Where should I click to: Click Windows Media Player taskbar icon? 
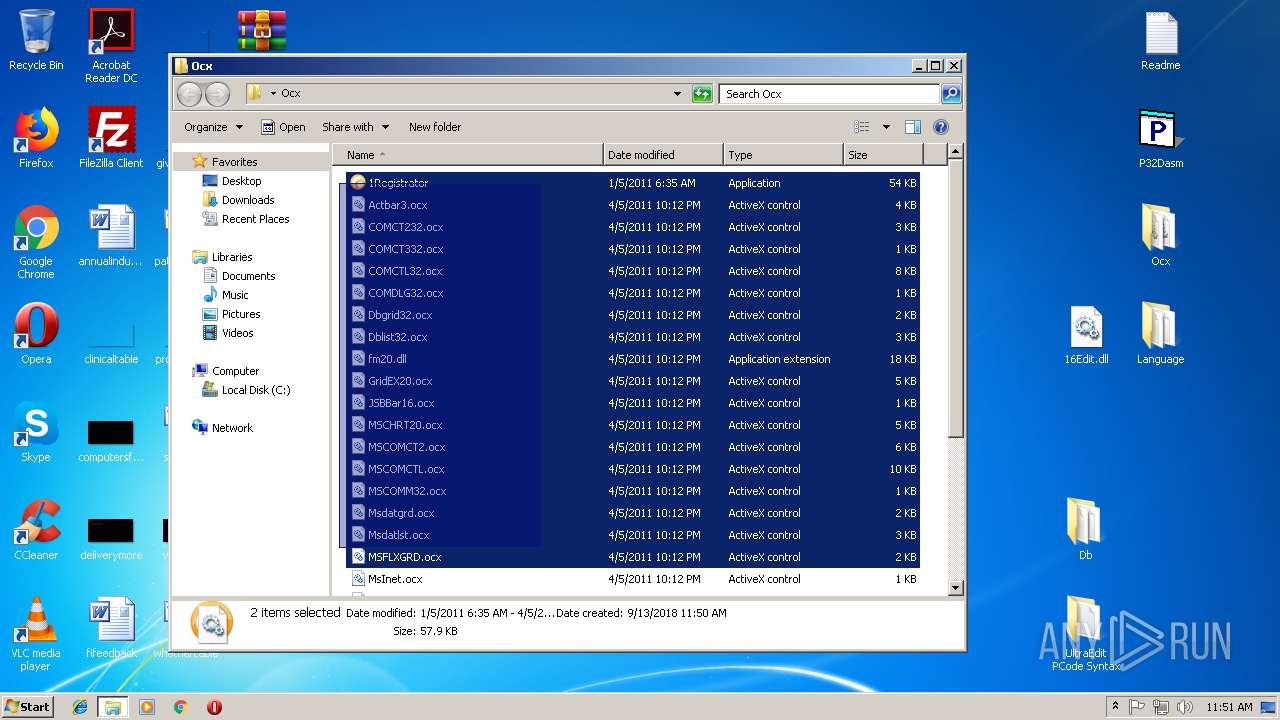pyautogui.click(x=147, y=707)
